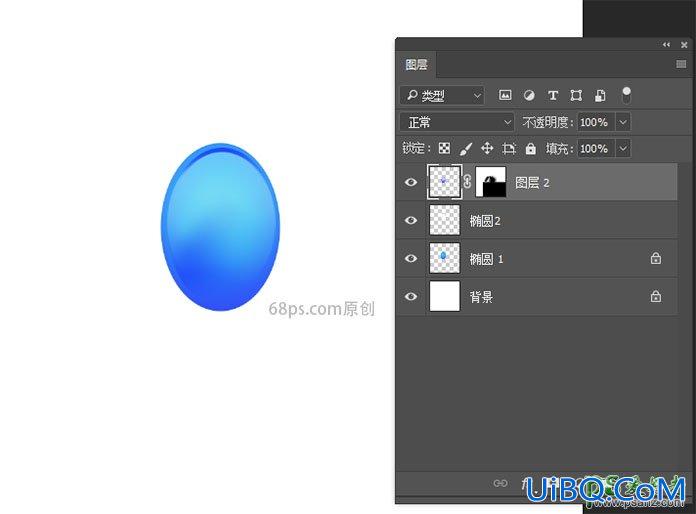Click the fill value field
Image resolution: width=696 pixels, height=514 pixels.
pos(596,148)
